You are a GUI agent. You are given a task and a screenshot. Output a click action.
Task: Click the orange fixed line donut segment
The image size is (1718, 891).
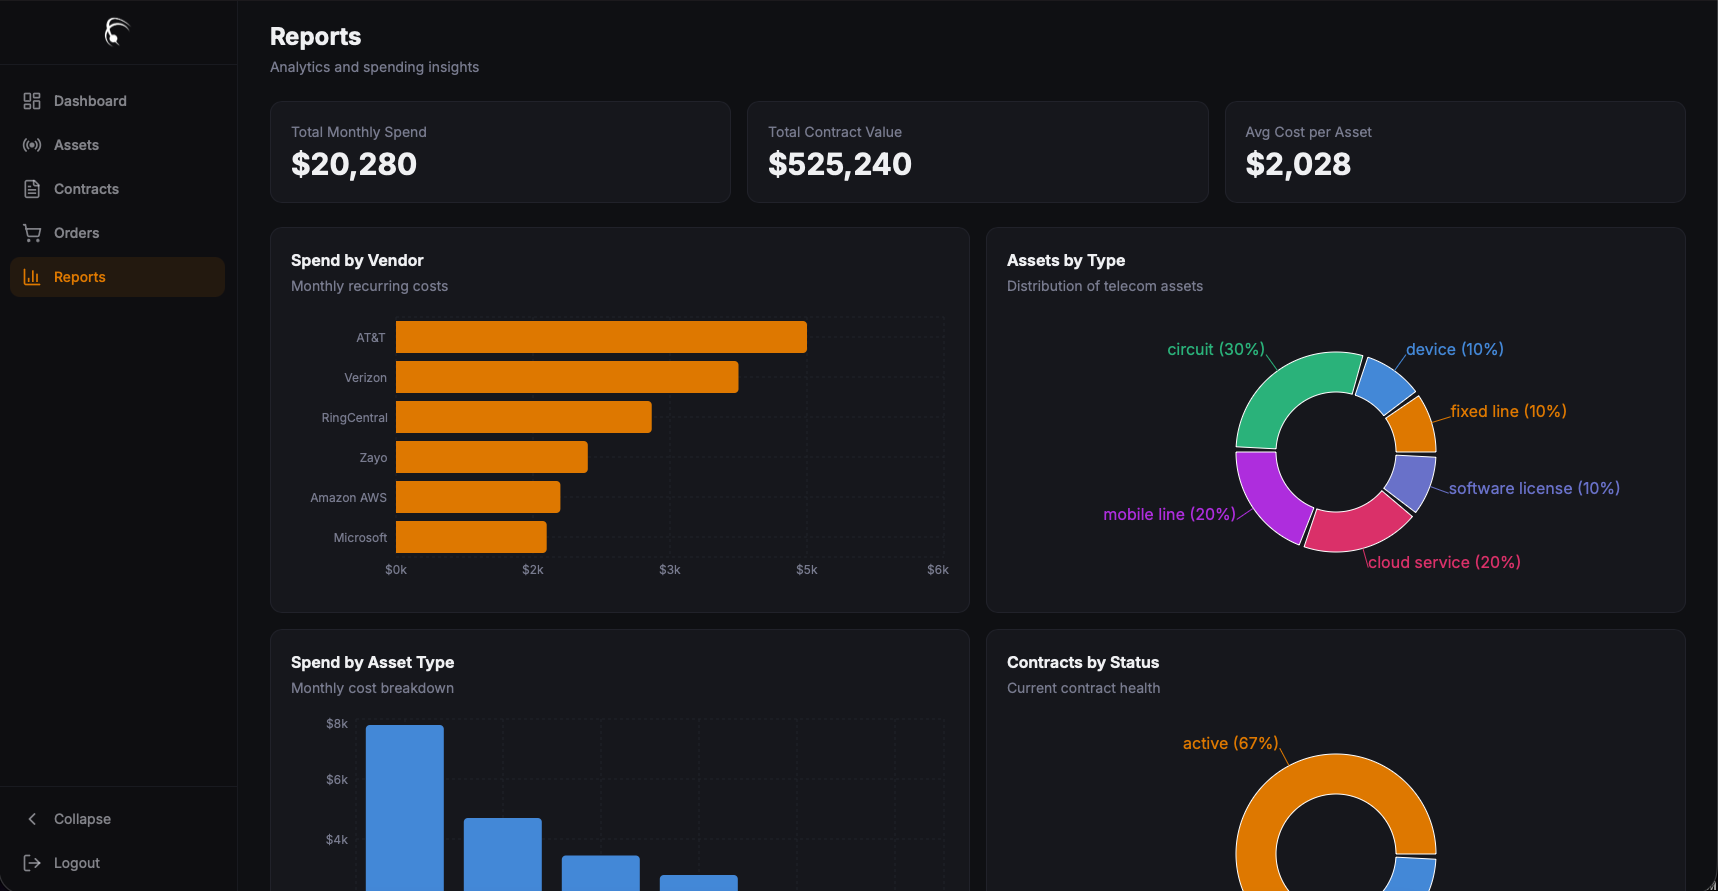tap(1414, 427)
